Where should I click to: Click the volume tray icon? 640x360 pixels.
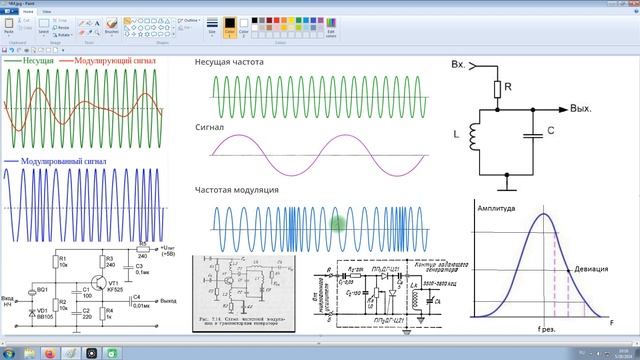coord(598,353)
